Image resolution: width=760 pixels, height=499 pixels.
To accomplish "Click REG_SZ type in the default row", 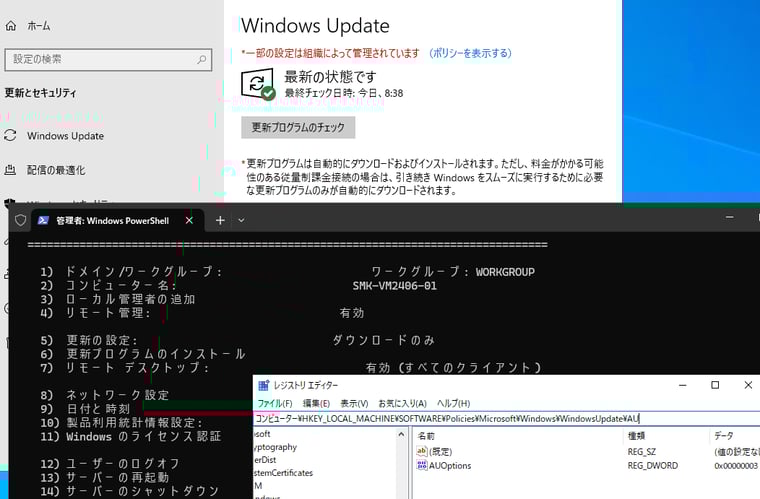I will tap(642, 452).
